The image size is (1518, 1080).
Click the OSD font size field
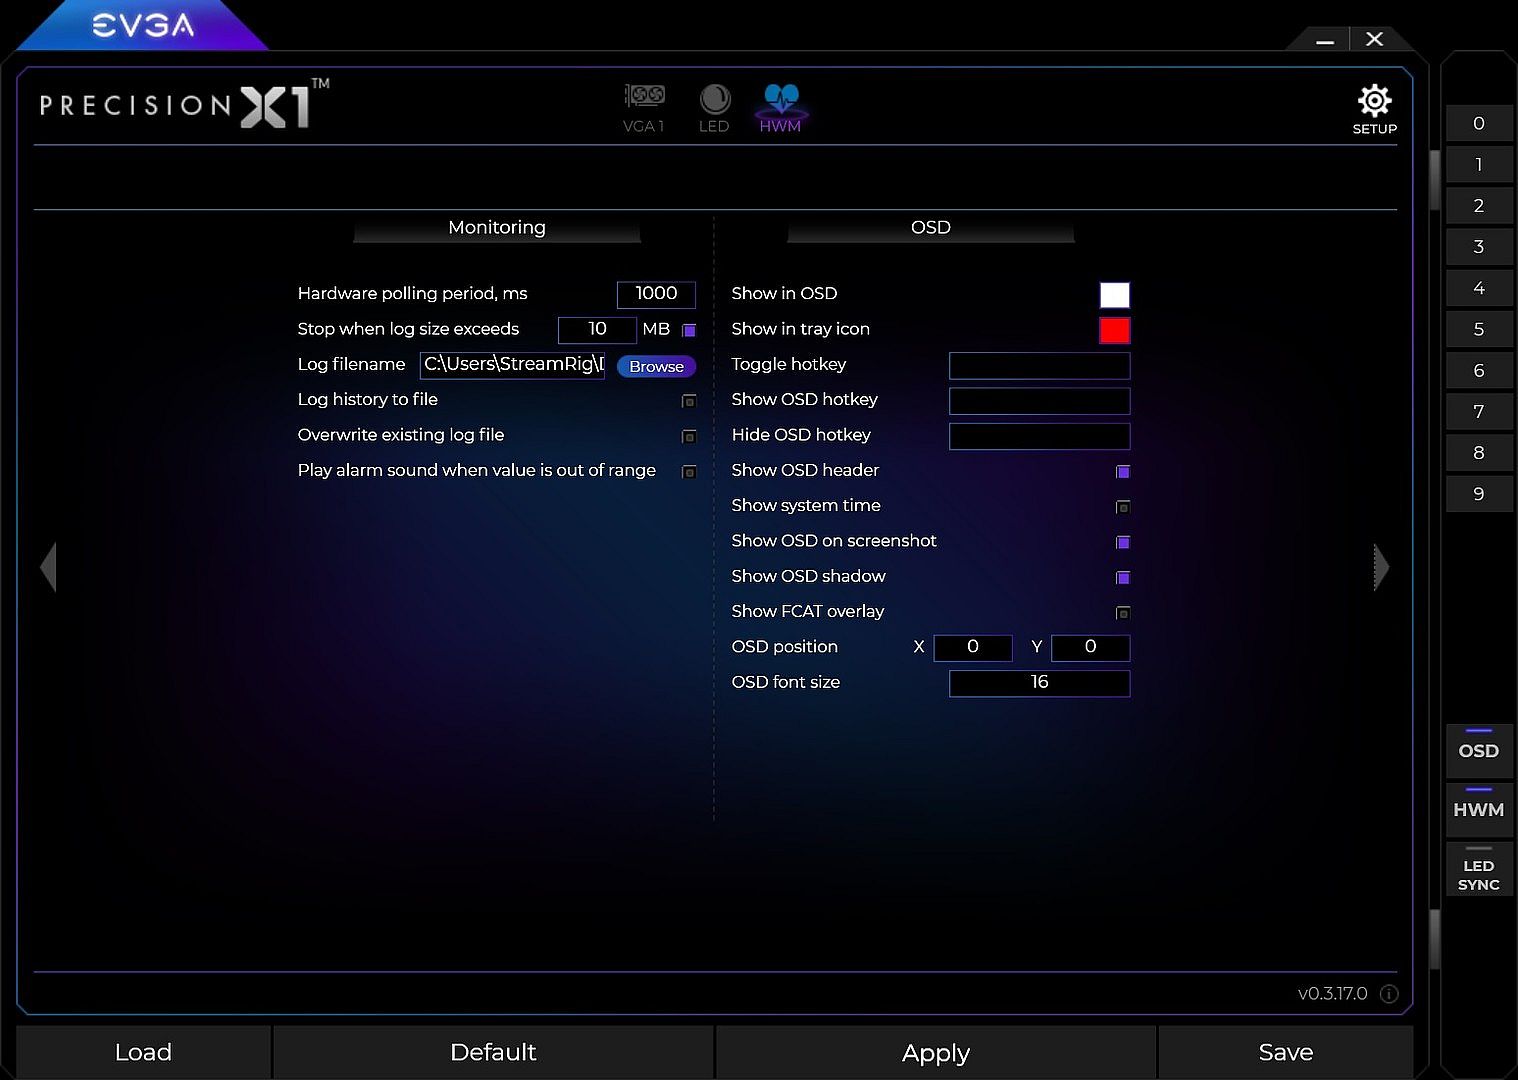point(1039,683)
